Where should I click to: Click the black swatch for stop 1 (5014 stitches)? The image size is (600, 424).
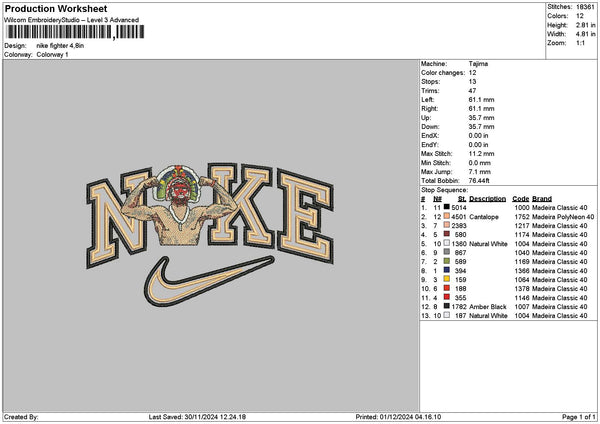447,207
